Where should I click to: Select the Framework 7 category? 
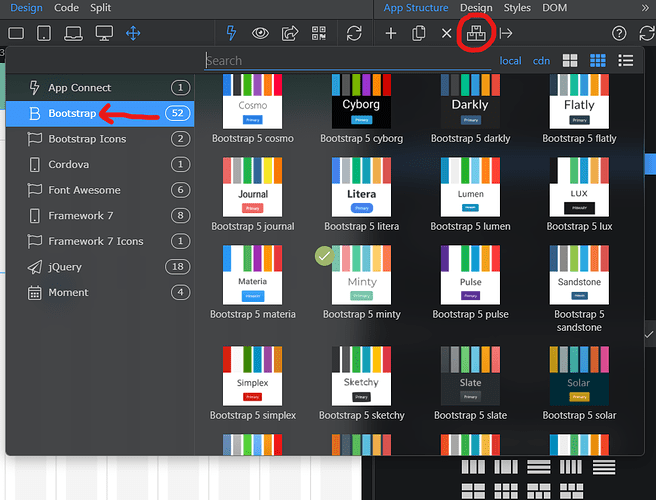[x=100, y=215]
